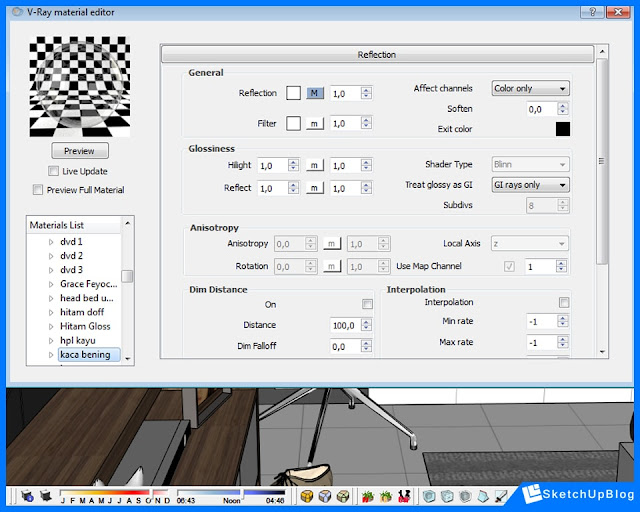Click the Materials List scroll down arrow
The width and height of the screenshot is (640, 512).
(128, 358)
